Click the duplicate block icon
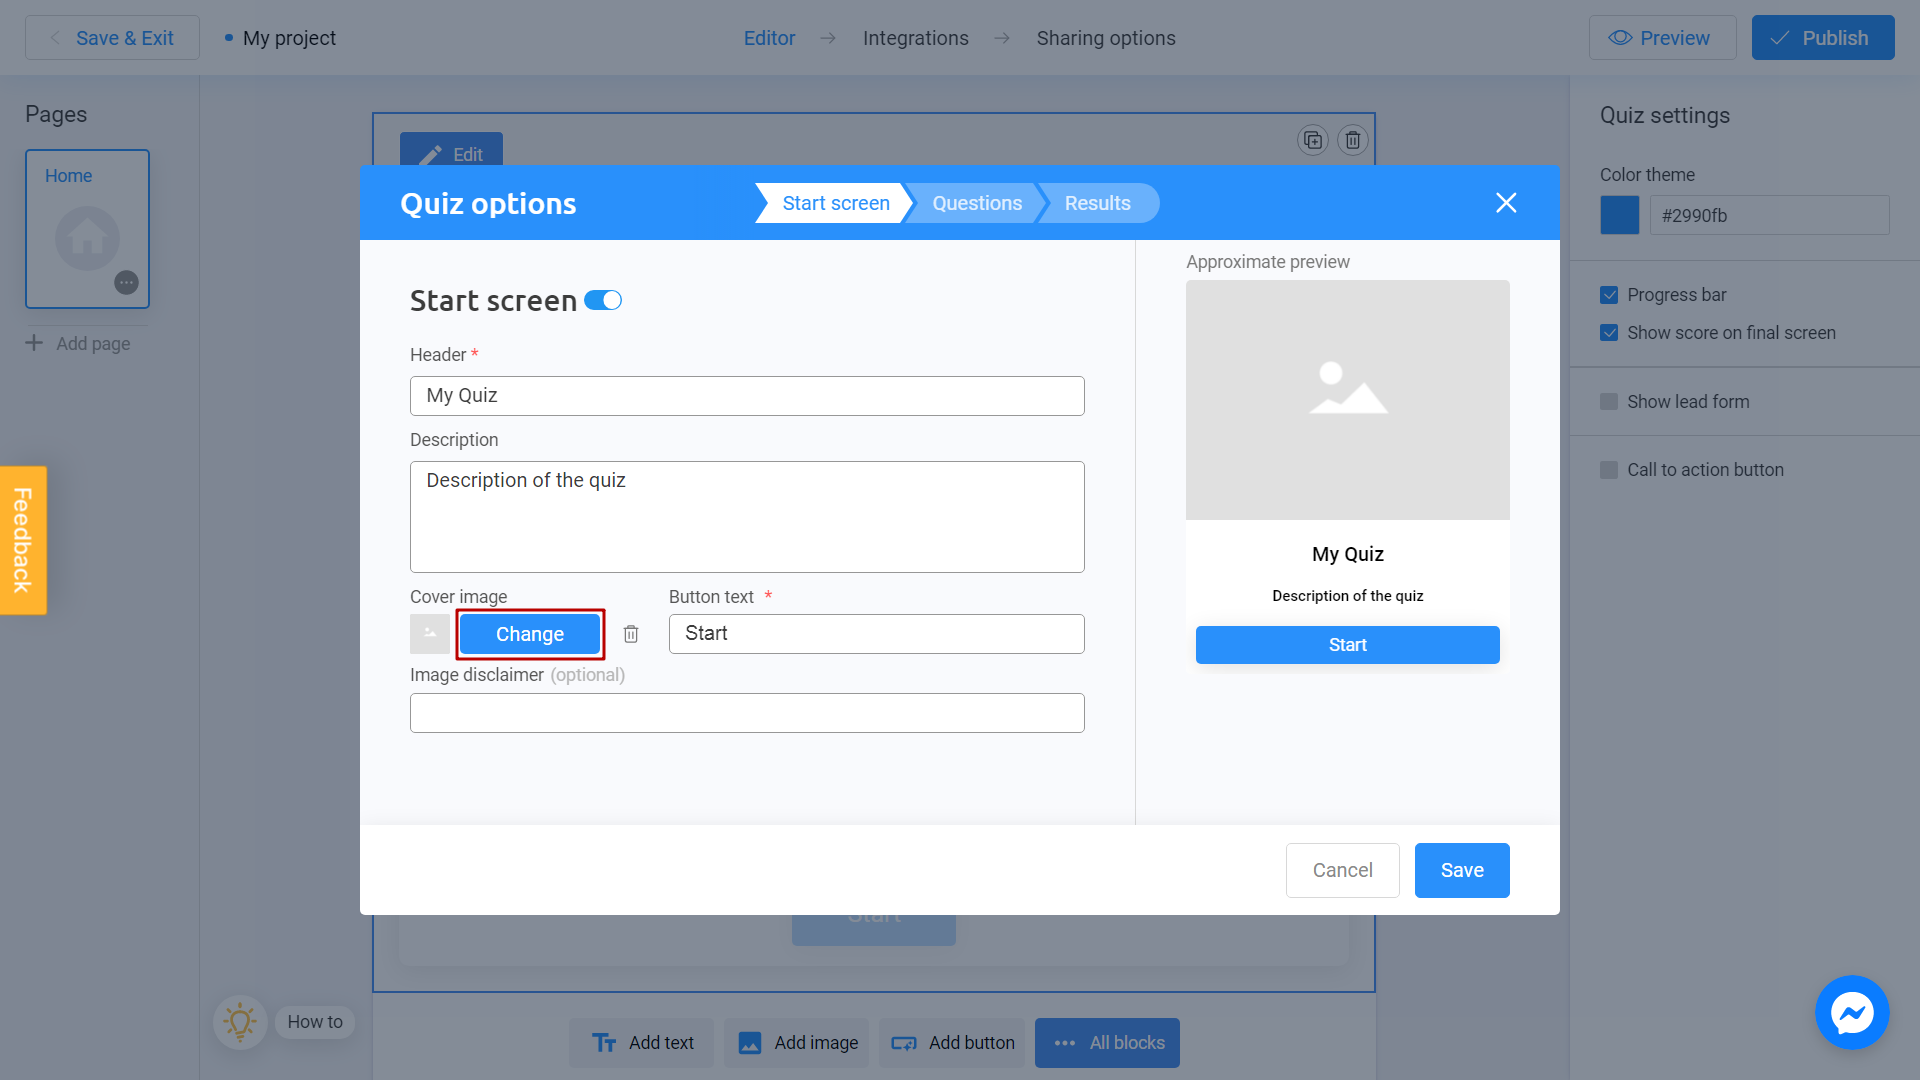The width and height of the screenshot is (1920, 1080). pyautogui.click(x=1313, y=140)
